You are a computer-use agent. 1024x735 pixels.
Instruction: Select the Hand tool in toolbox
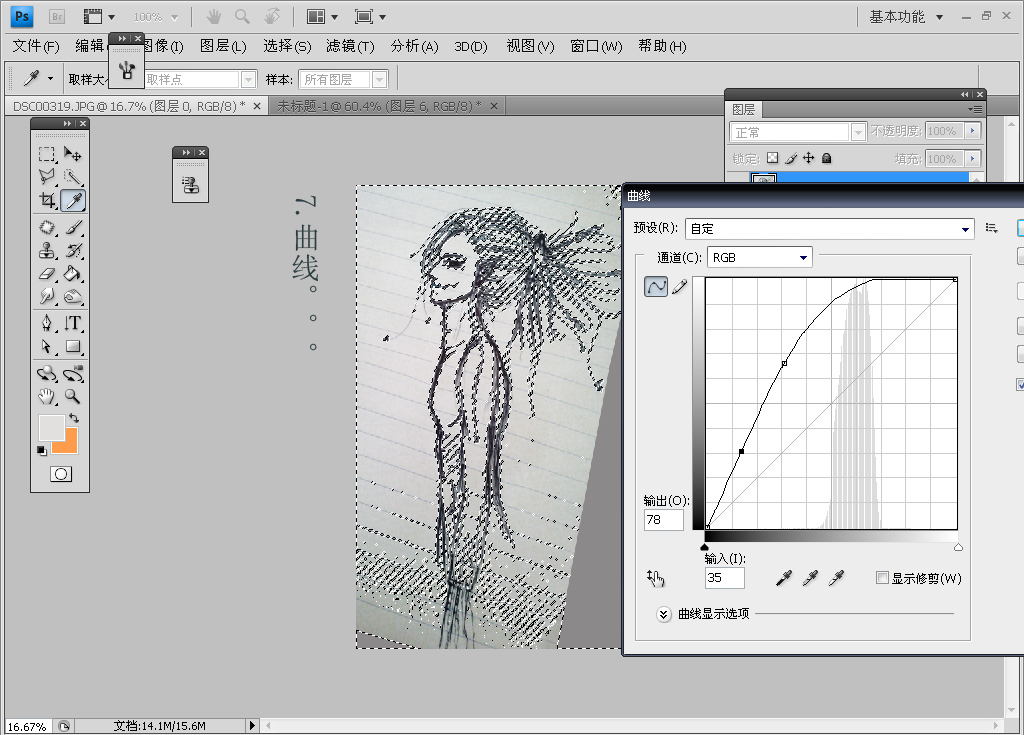click(x=47, y=396)
